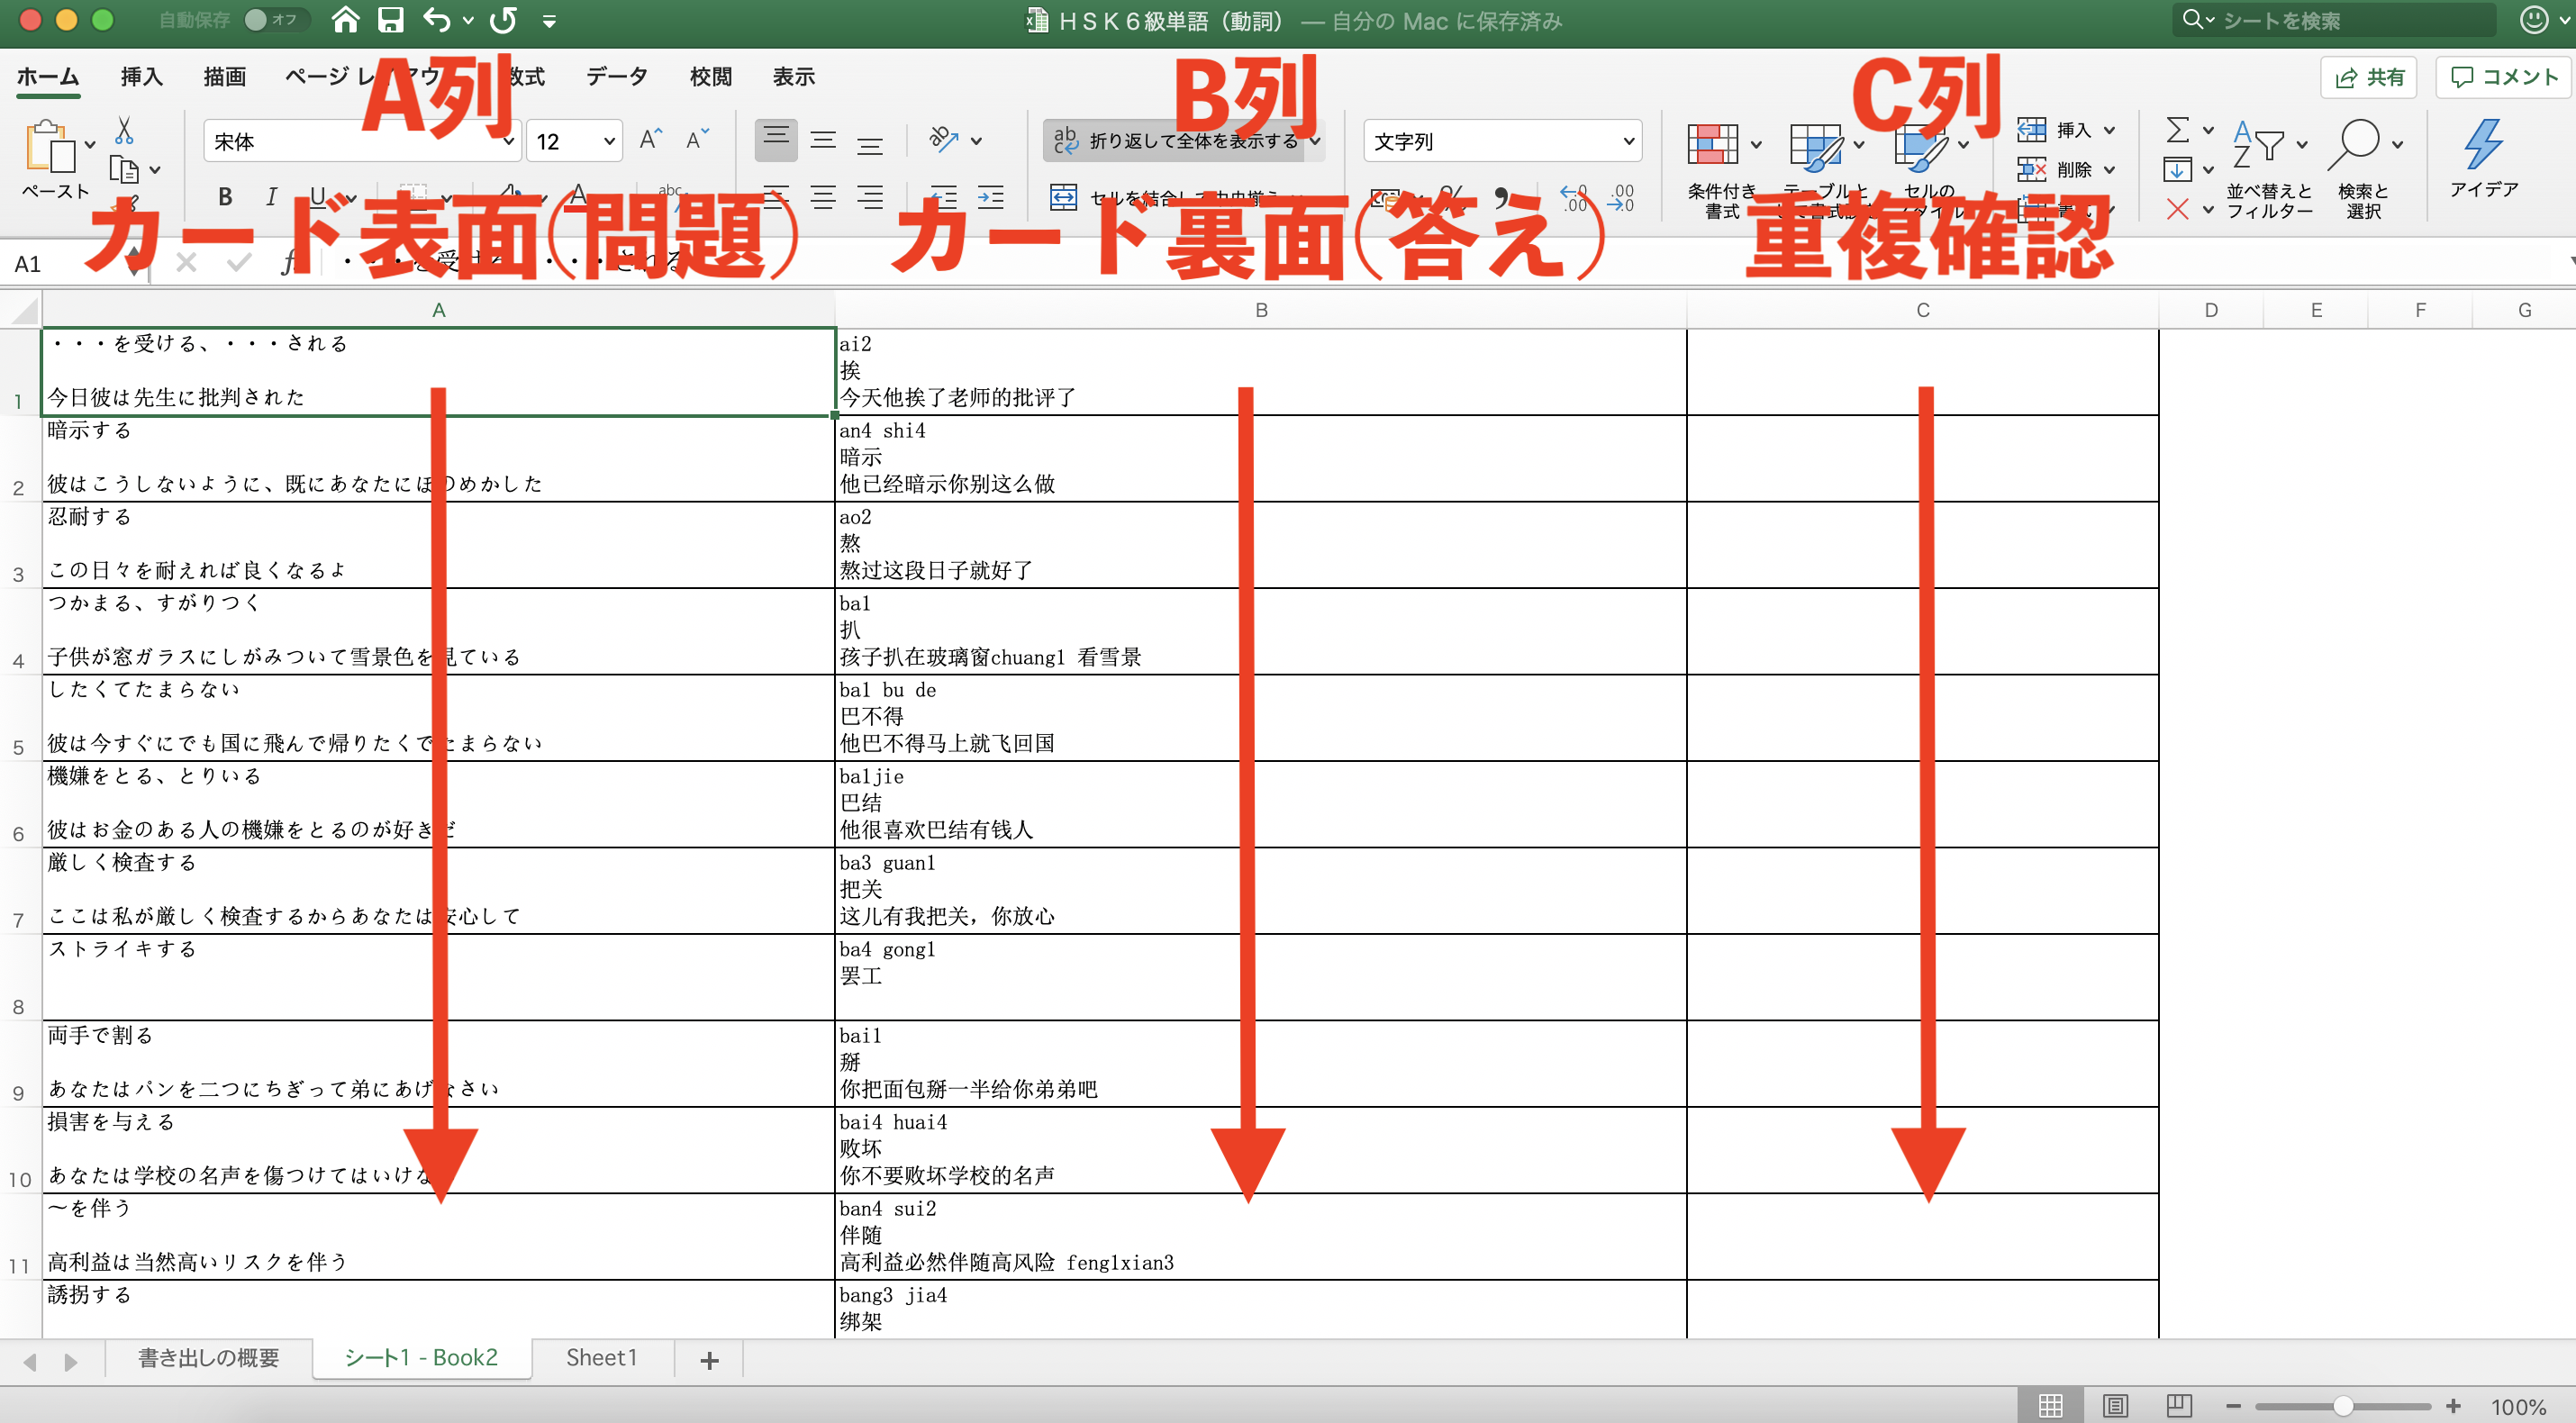Screen dimensions: 2576x1423
Task: Click the Ideas lightning bolt icon
Action: (2483, 145)
